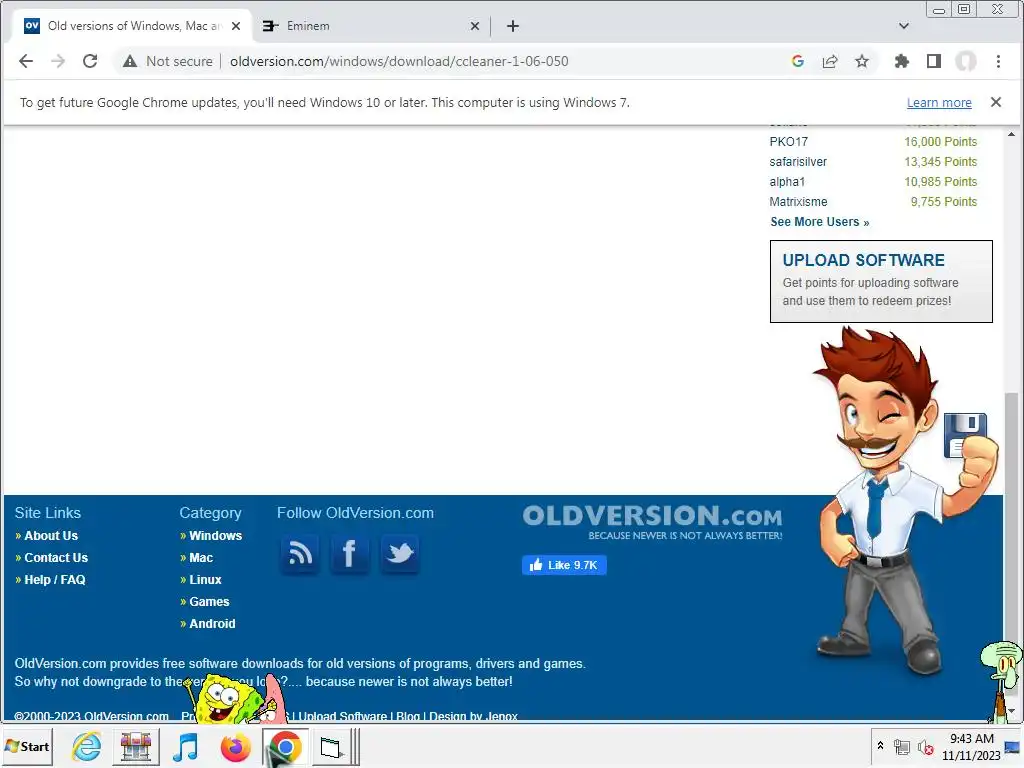The height and width of the screenshot is (768, 1024).
Task: Open Design by Jenox footer link
Action: 473,716
